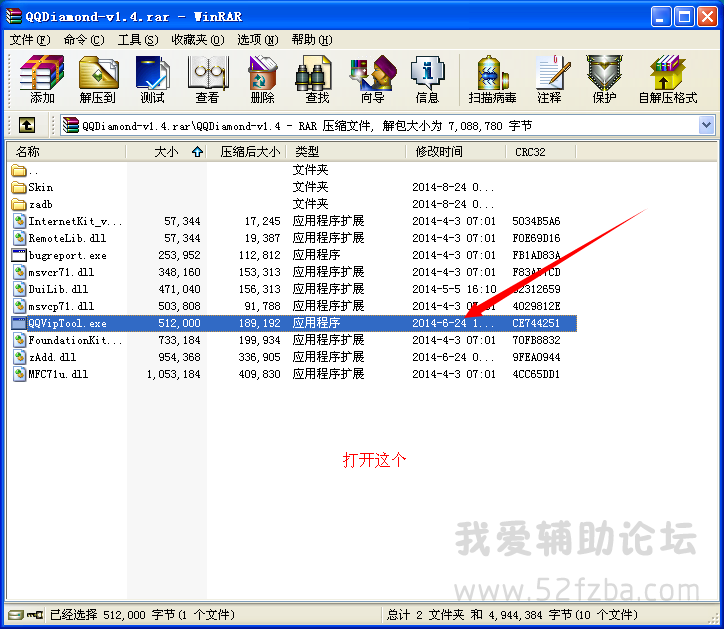Select the parent folder '..' entry

click(24, 171)
